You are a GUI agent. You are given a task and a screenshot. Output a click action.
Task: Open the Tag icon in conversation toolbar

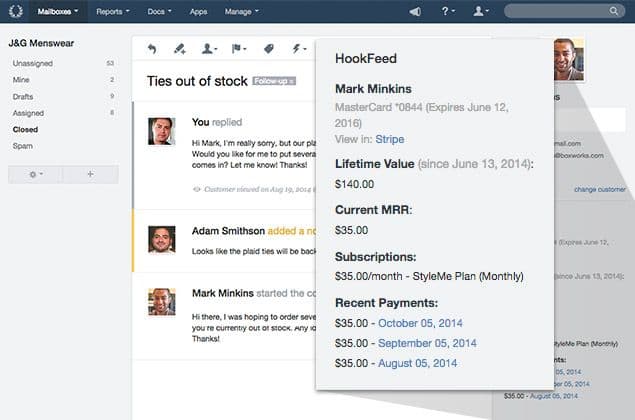[x=268, y=48]
